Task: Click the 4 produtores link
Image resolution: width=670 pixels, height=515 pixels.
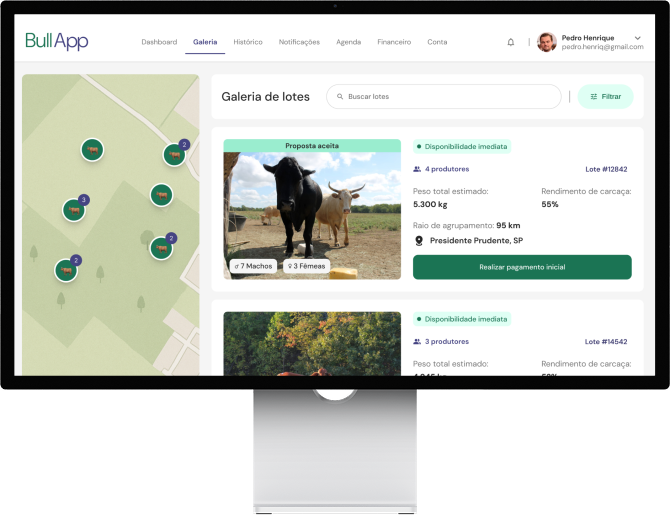Action: point(447,169)
